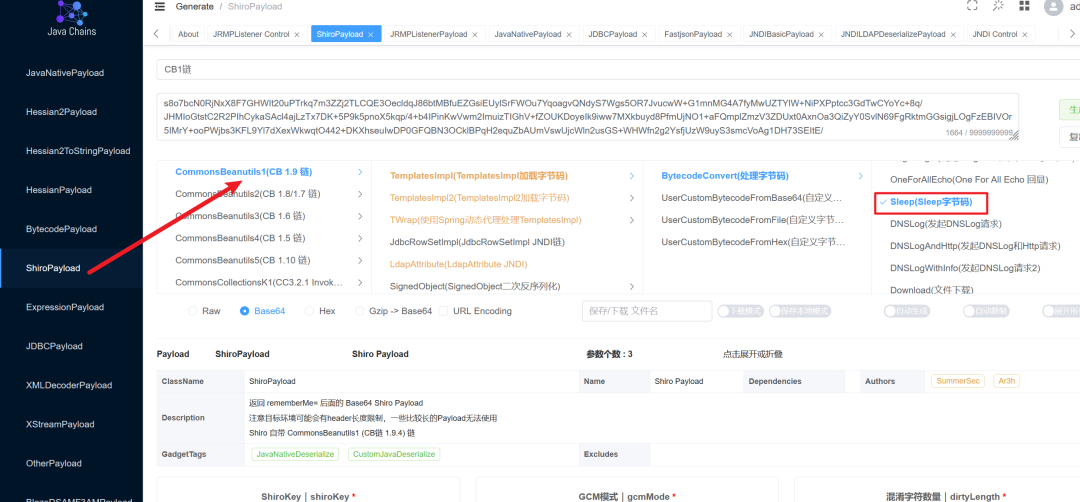Screen dimensions: 1080x502
Task: Toggle the 自动复制 switch
Action: click(x=986, y=311)
